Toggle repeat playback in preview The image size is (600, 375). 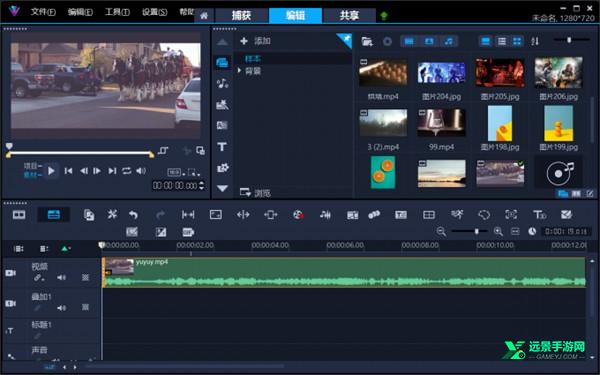[127, 171]
